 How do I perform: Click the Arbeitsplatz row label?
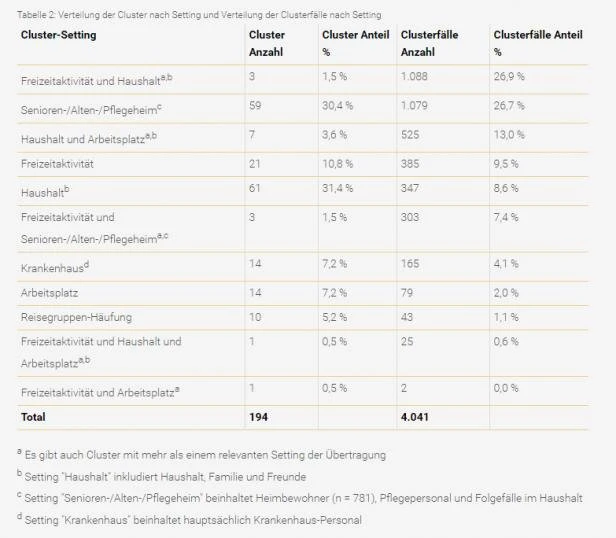pyautogui.click(x=50, y=293)
